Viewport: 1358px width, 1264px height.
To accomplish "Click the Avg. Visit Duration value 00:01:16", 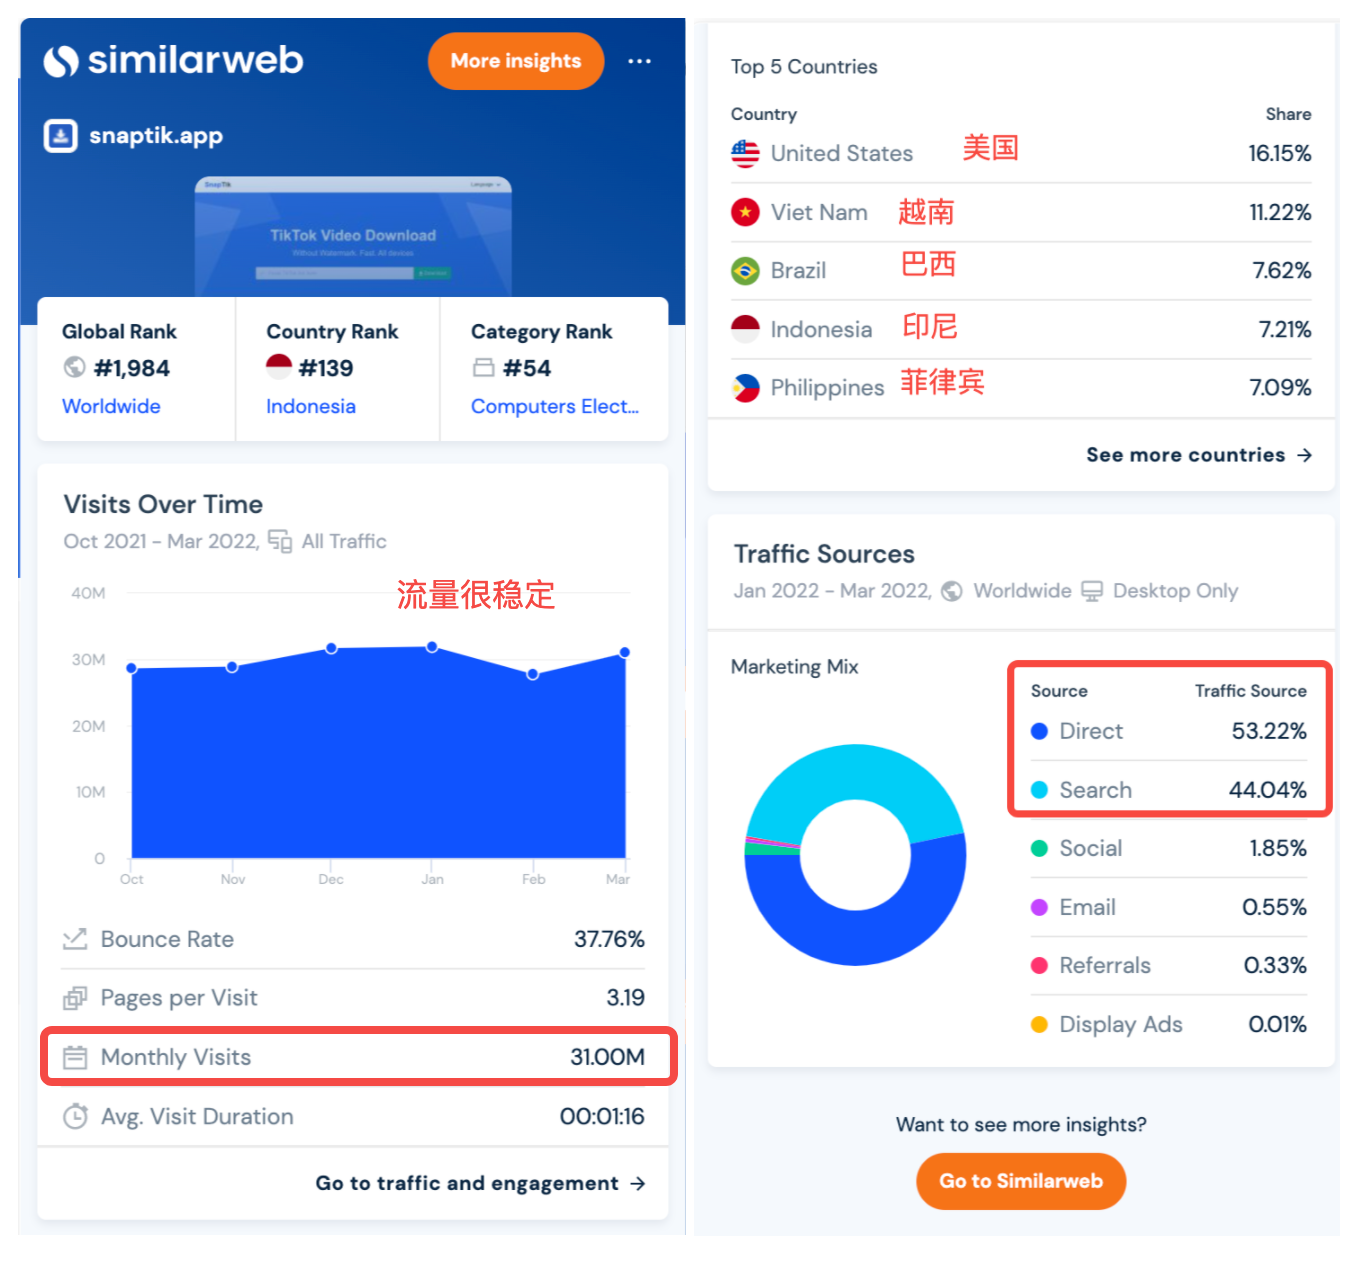I will (602, 1116).
